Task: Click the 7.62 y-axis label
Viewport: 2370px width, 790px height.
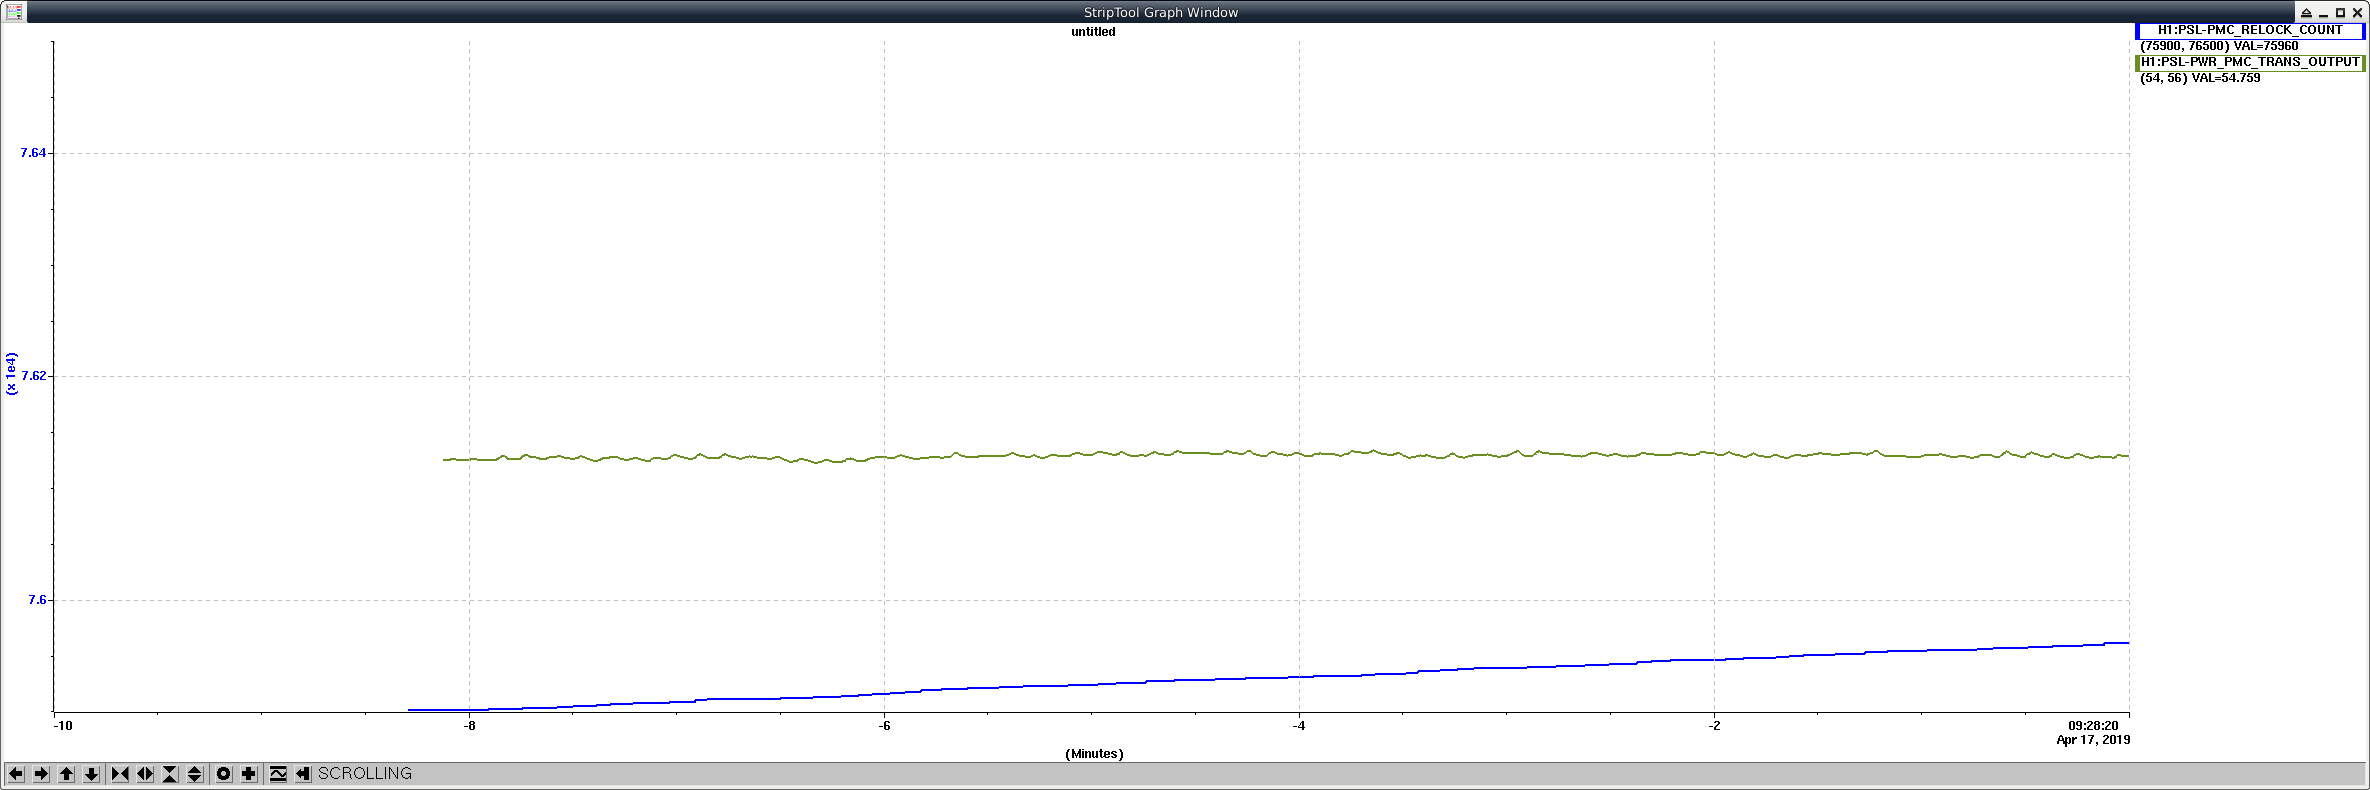Action: pyautogui.click(x=33, y=376)
